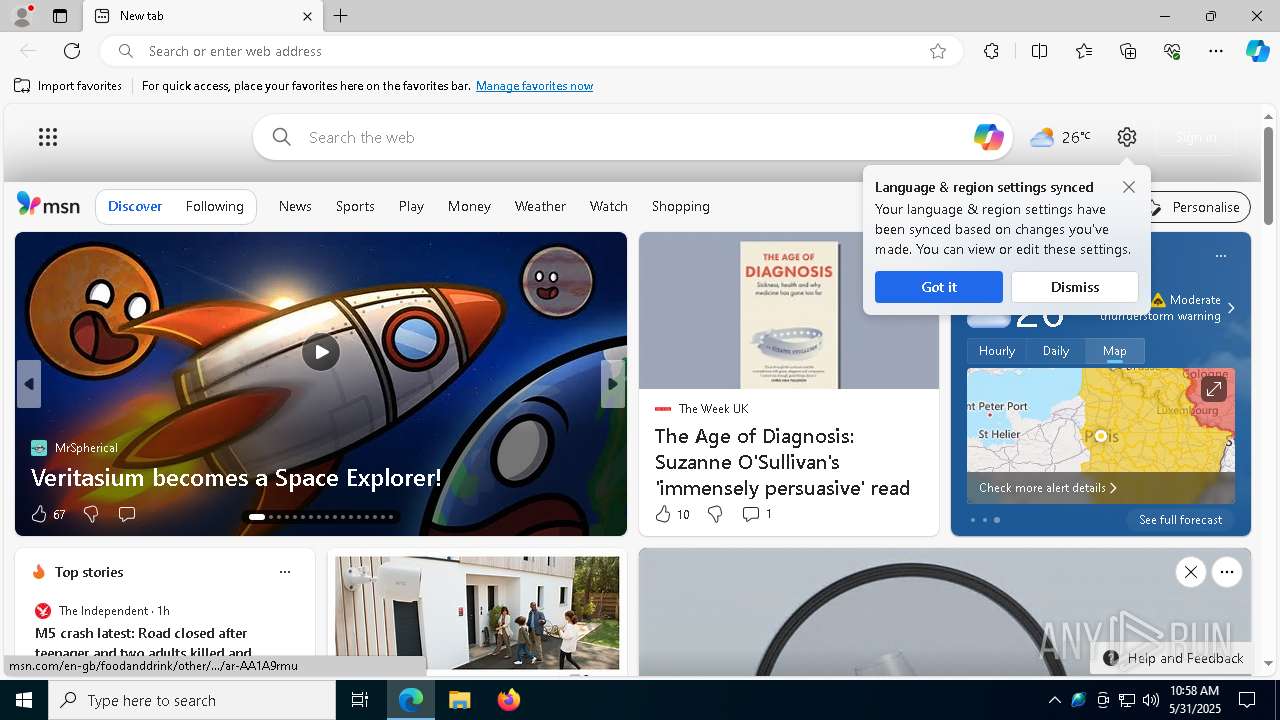Click Import favorites
1280x720 pixels.
tap(68, 86)
